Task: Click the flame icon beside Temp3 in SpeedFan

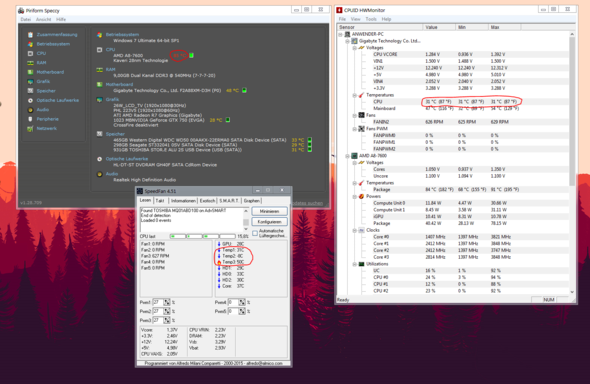Action: [219, 262]
